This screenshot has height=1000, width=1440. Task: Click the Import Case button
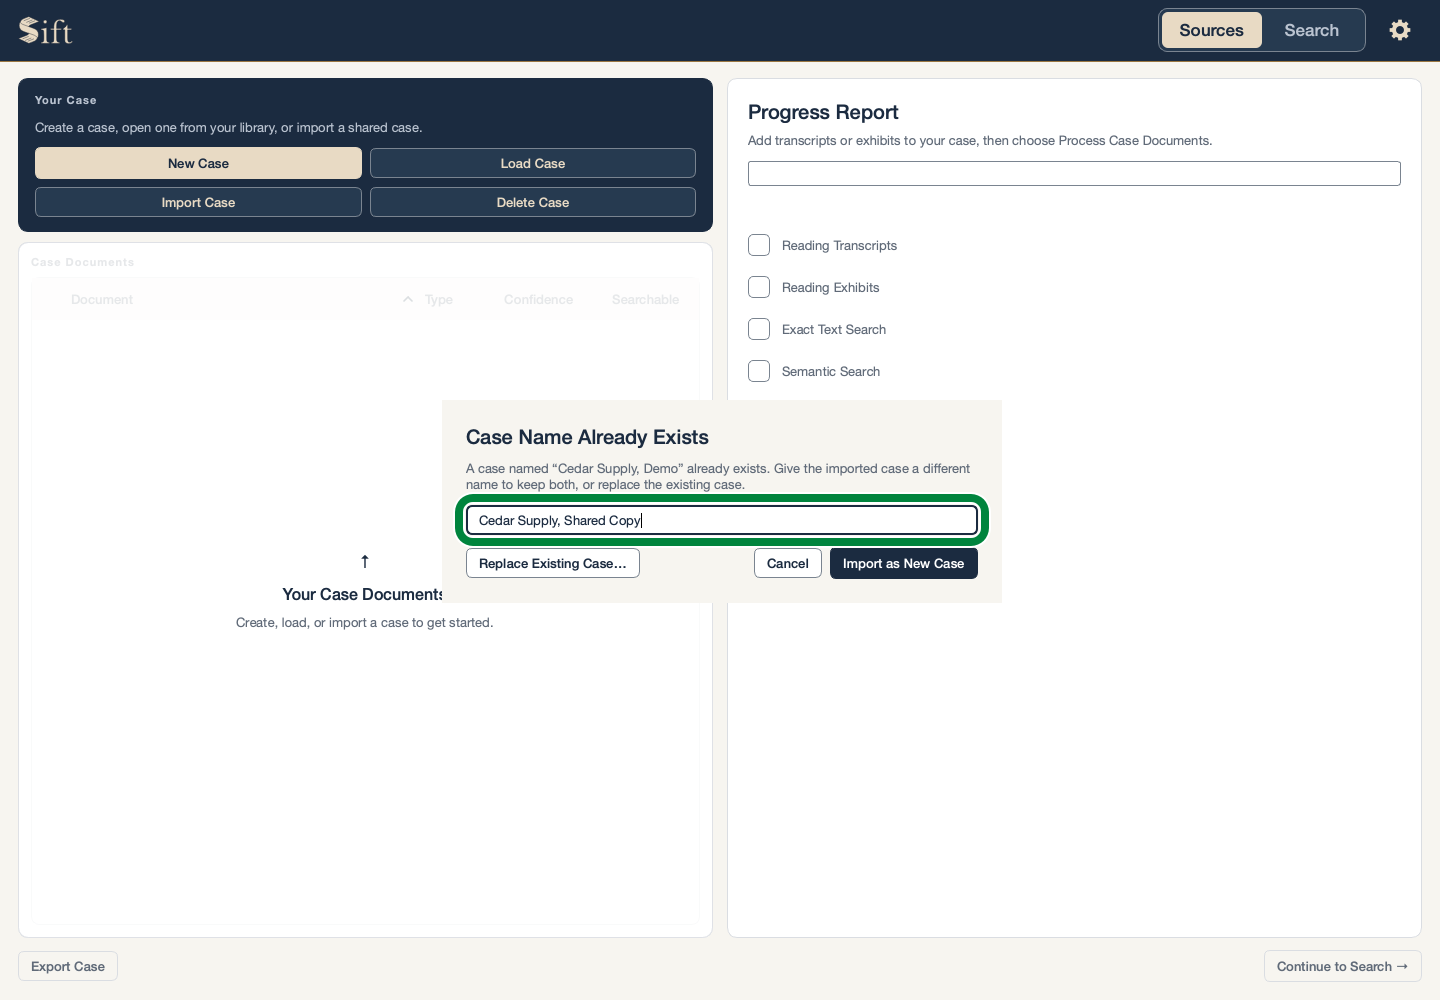click(x=198, y=202)
